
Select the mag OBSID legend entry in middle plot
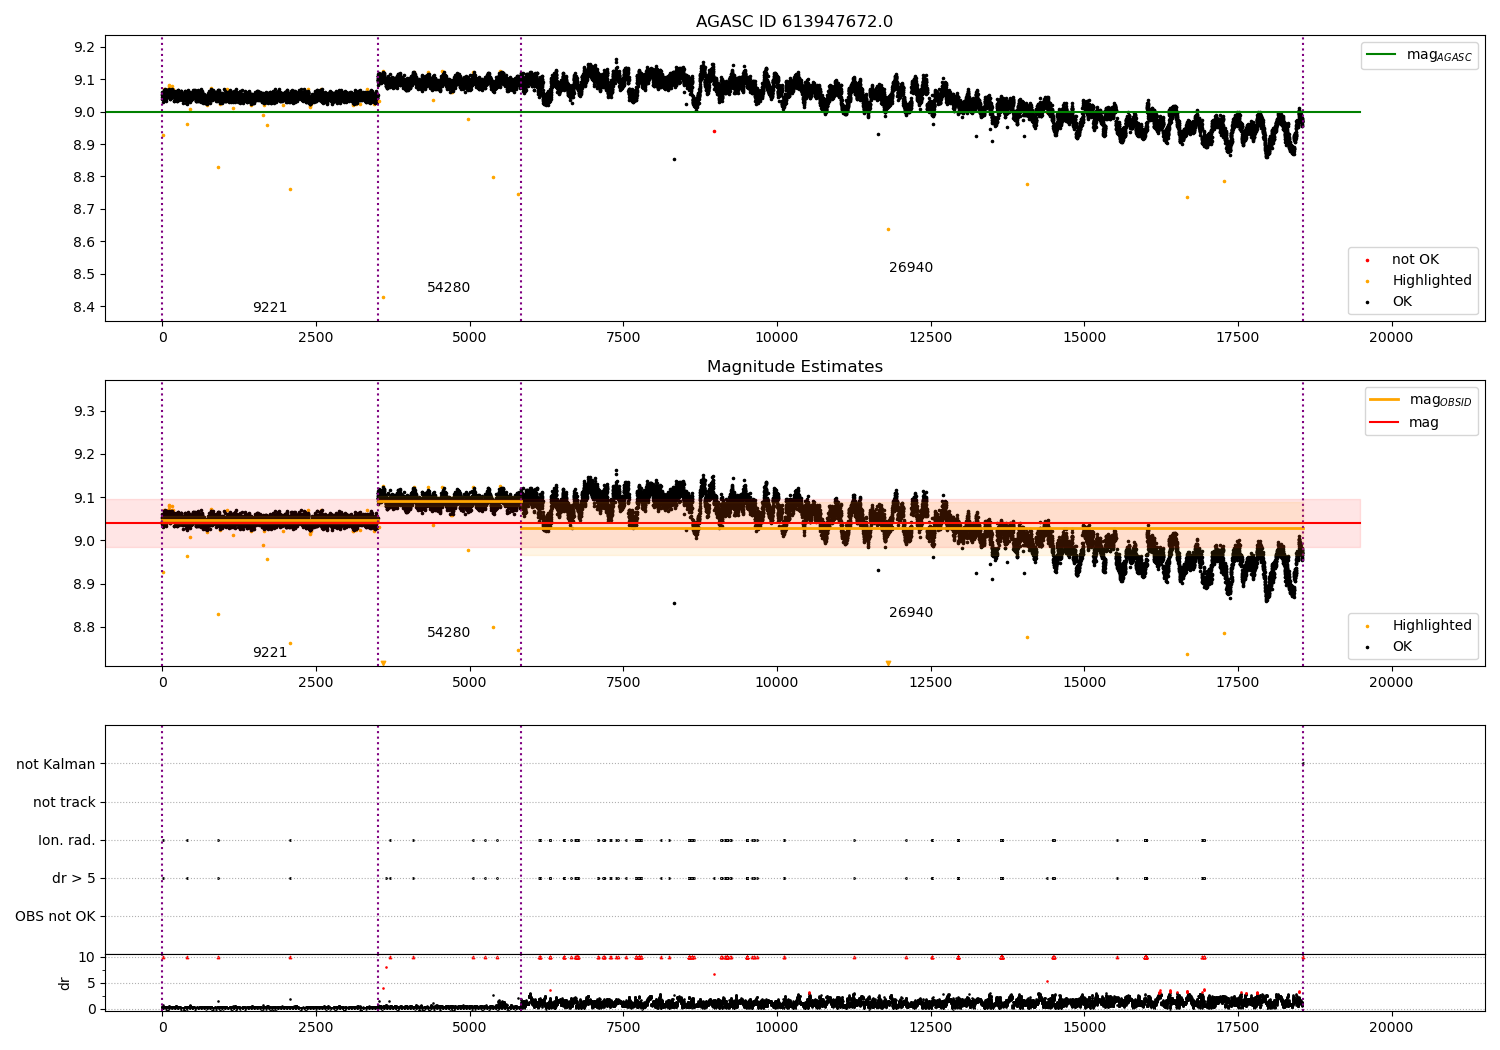coord(1421,400)
